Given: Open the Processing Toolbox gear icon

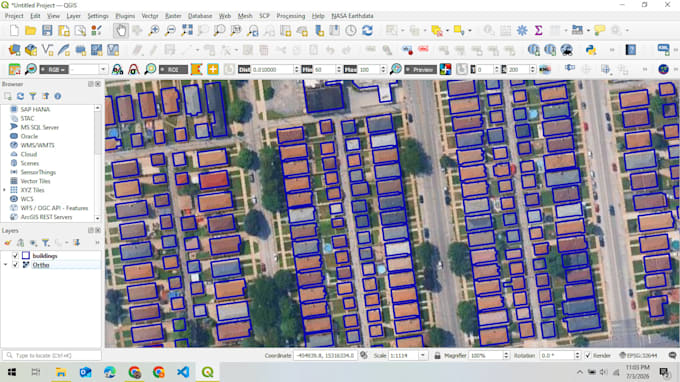Looking at the screenshot, I should point(522,30).
